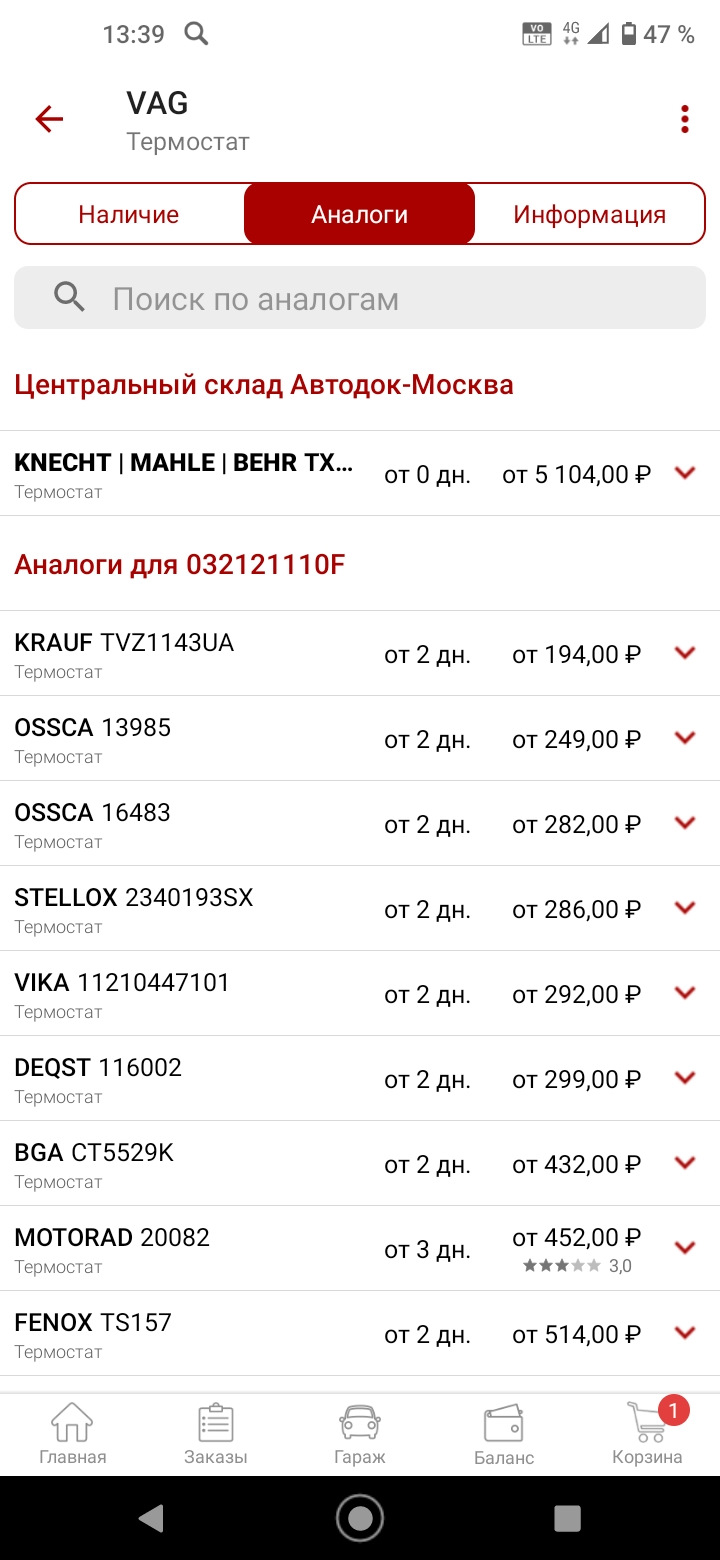720x1560 pixels.
Task: Open STELLOX 2340193SX thermostat item
Action: pyautogui.click(x=134, y=908)
